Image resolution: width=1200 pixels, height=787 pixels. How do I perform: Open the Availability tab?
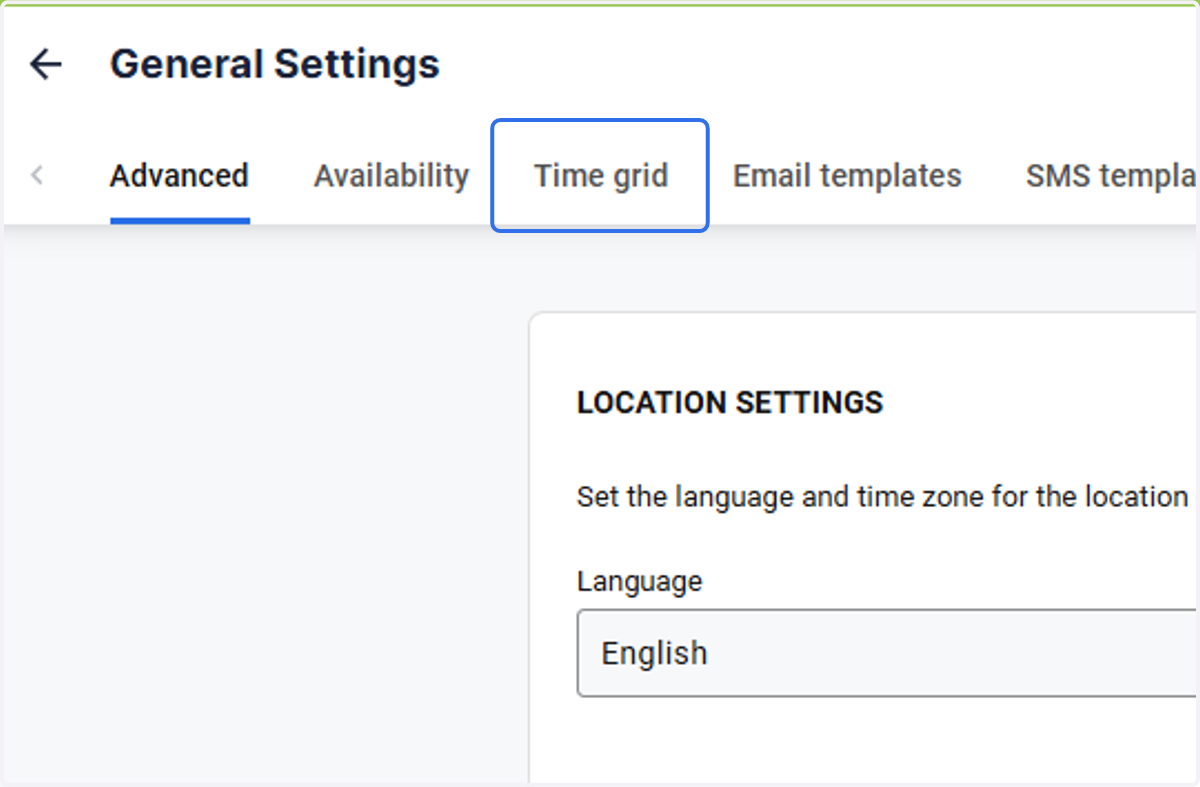(391, 176)
